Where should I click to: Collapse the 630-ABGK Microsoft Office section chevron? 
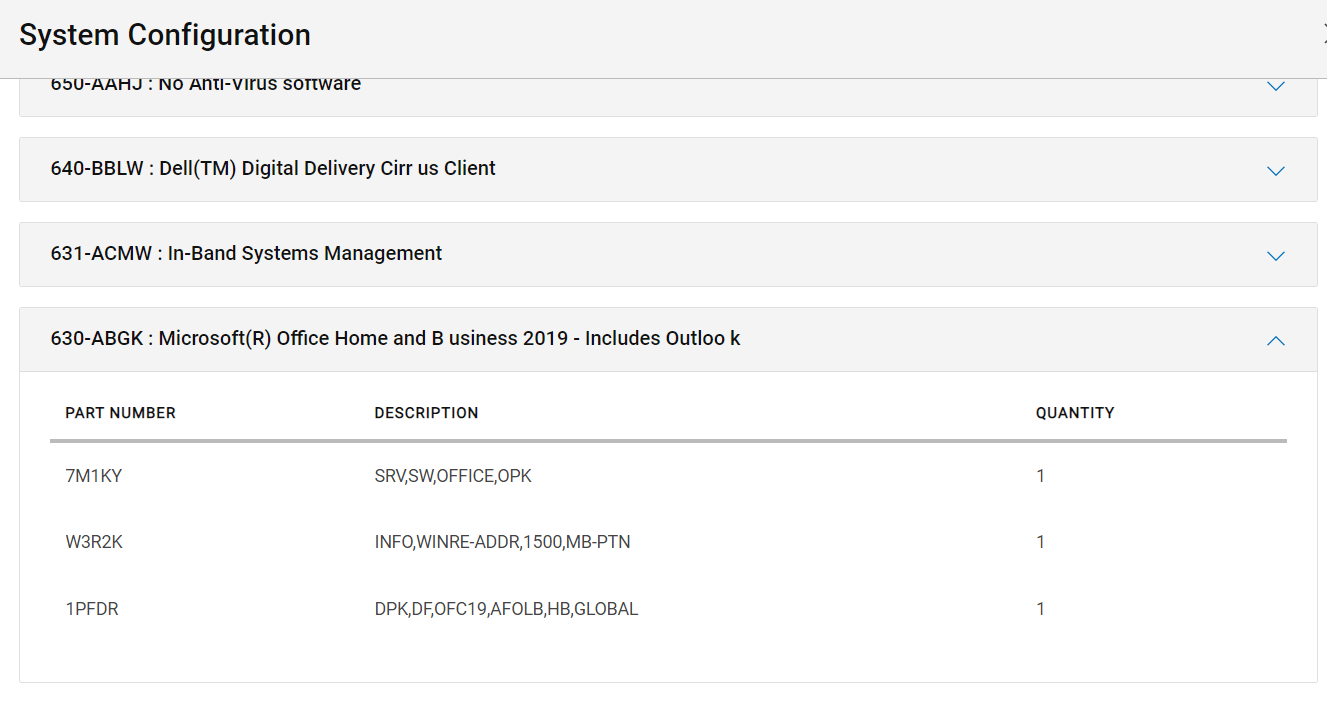1275,341
